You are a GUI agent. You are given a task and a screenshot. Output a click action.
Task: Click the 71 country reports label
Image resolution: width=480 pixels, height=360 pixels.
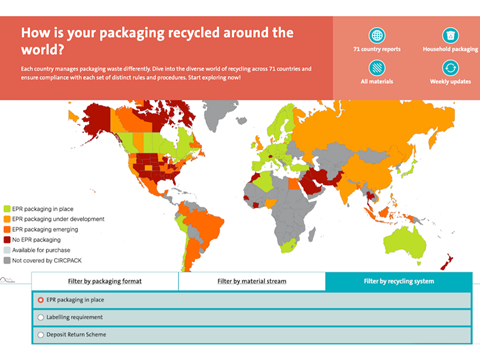[x=377, y=49]
